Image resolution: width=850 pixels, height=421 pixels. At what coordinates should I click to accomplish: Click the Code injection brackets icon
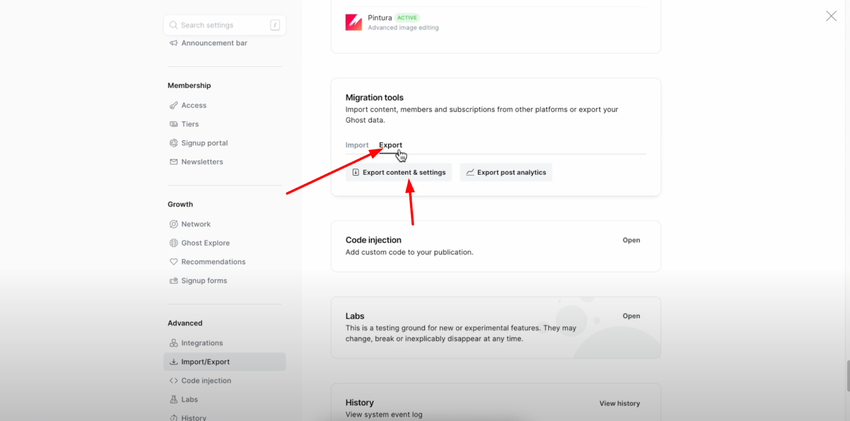pos(173,381)
